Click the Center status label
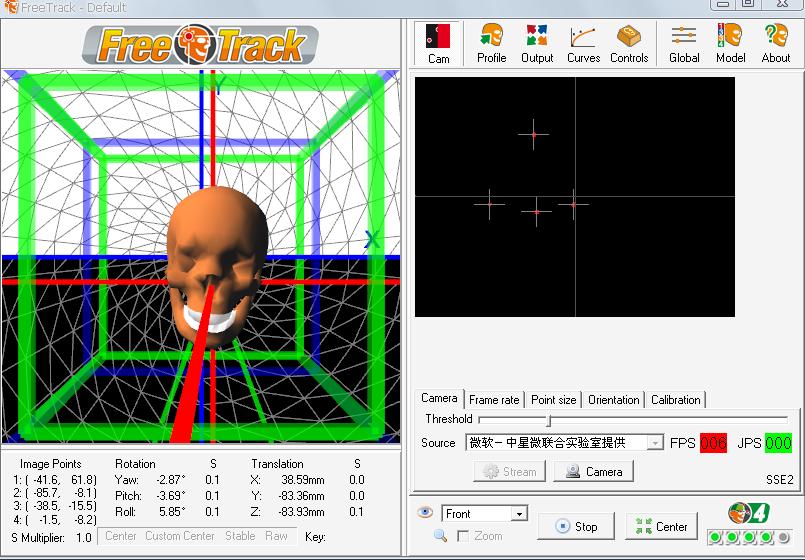 pyautogui.click(x=121, y=536)
